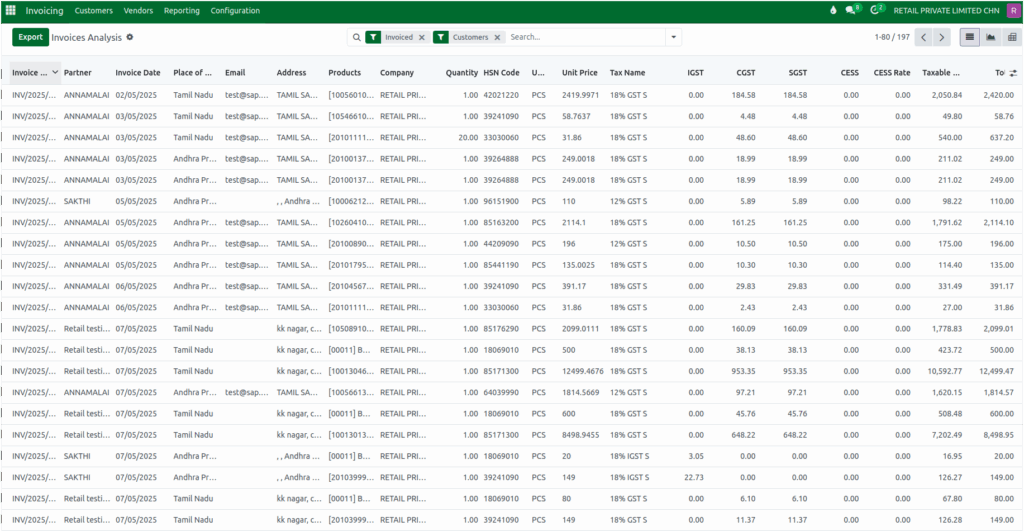This screenshot has width=1024, height=531.
Task: Sort by Invoice Date column header
Action: click(x=138, y=72)
